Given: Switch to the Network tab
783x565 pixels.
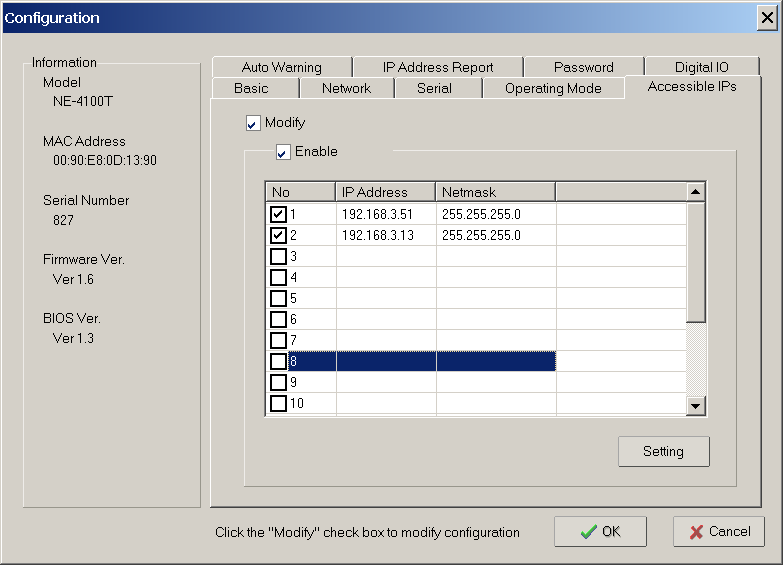Looking at the screenshot, I should click(347, 88).
